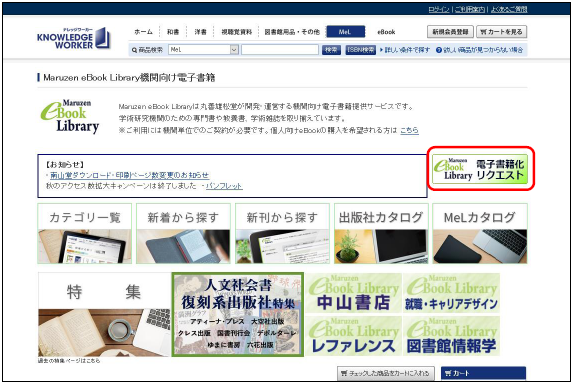Open the 洋書 menu item
This screenshot has height=384, width=574.
200,32
